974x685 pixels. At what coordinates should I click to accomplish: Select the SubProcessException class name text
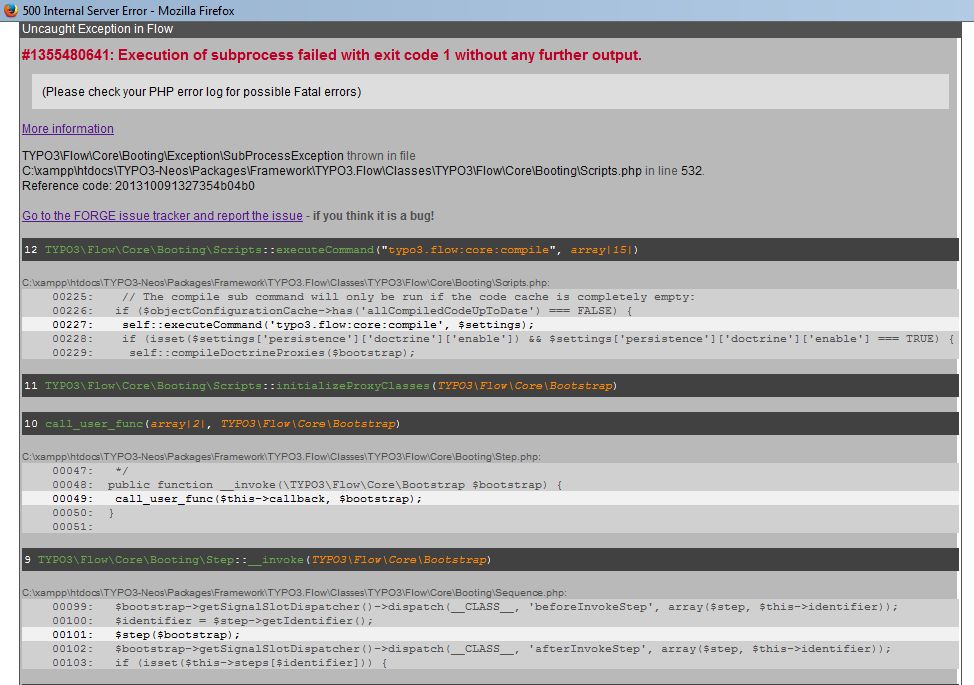pos(183,156)
